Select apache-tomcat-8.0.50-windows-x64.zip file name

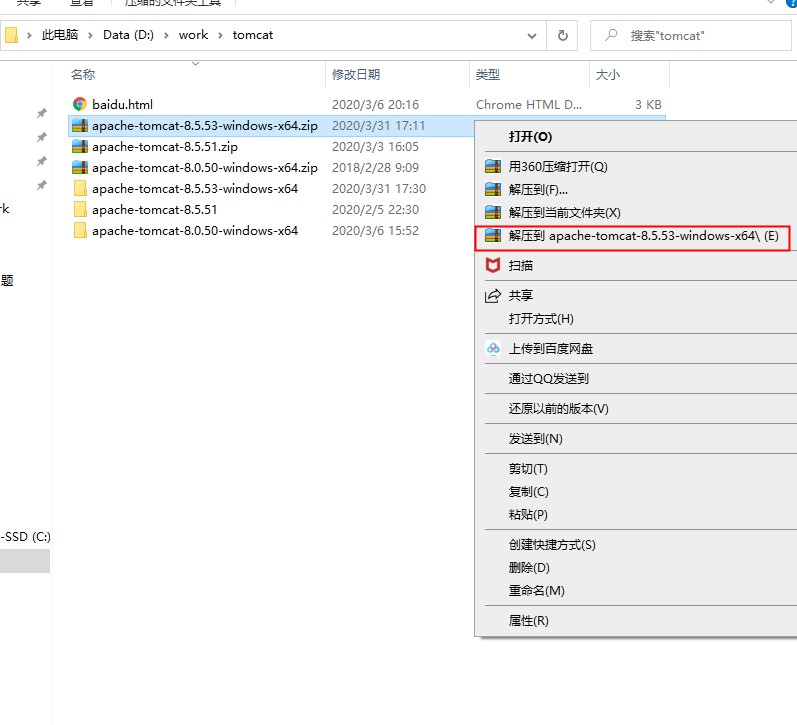point(205,167)
